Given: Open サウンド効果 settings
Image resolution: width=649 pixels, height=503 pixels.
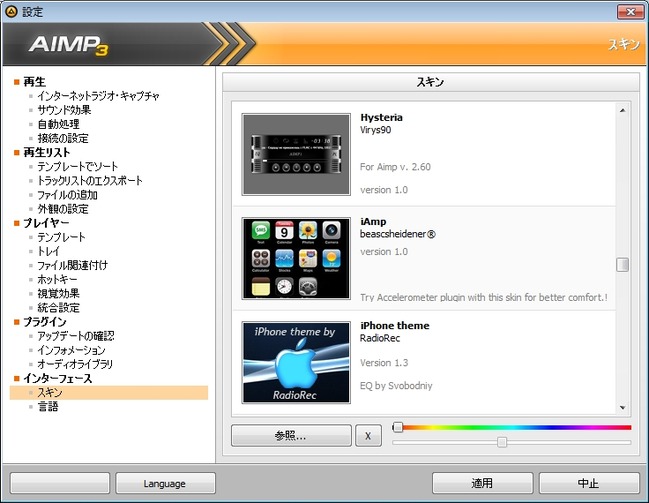Looking at the screenshot, I should coord(64,110).
